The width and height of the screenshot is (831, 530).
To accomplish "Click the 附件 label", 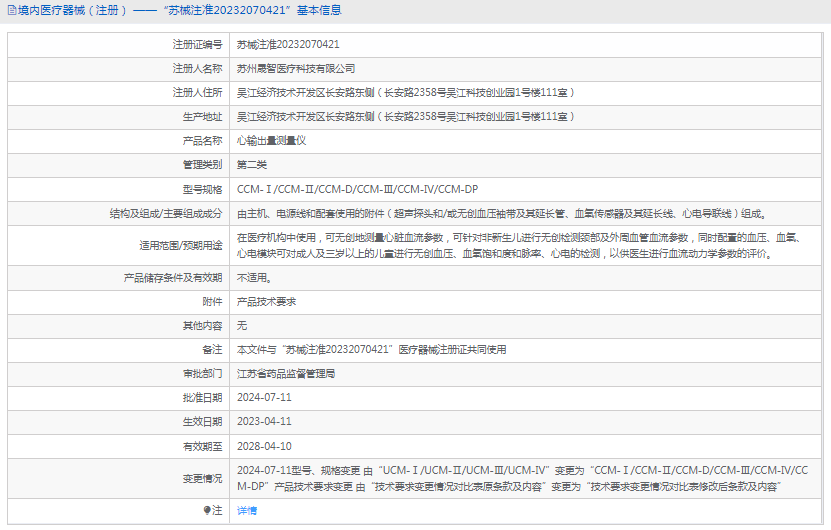I will click(213, 302).
